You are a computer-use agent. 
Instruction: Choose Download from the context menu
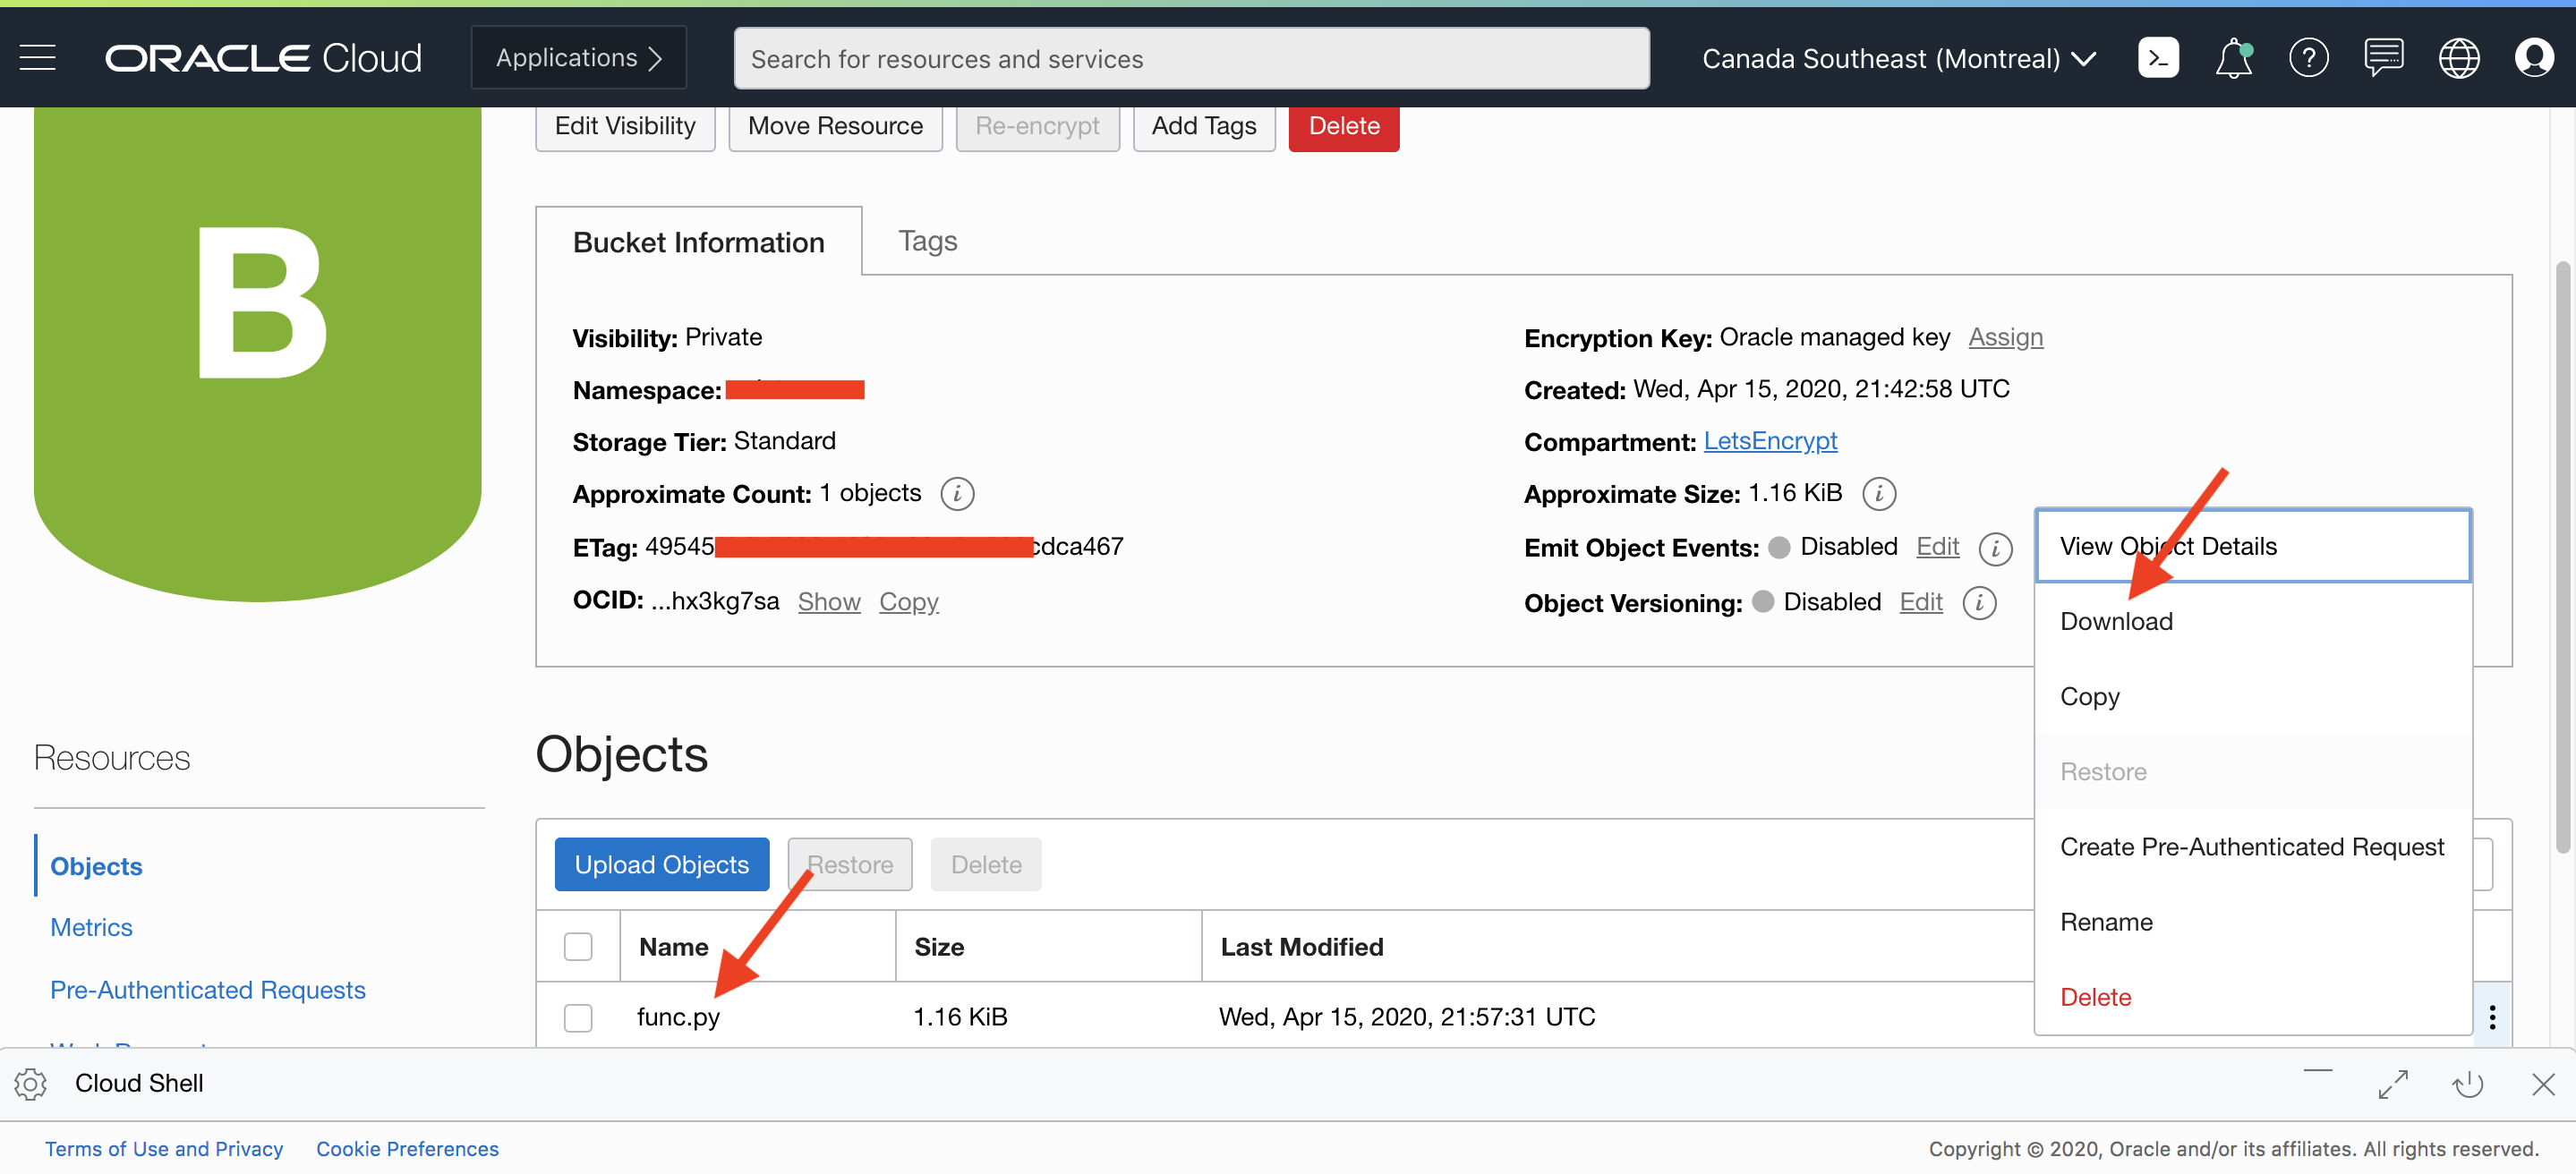tap(2115, 621)
